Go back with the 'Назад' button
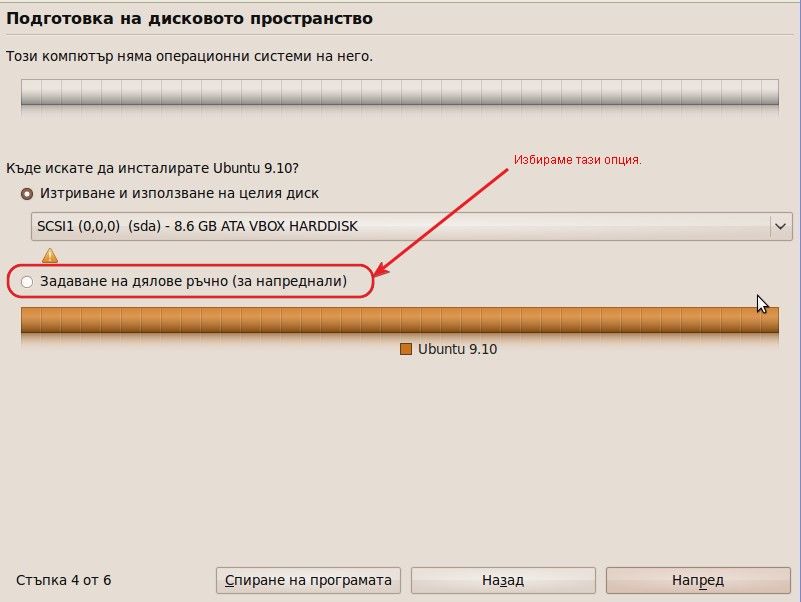 tap(503, 581)
